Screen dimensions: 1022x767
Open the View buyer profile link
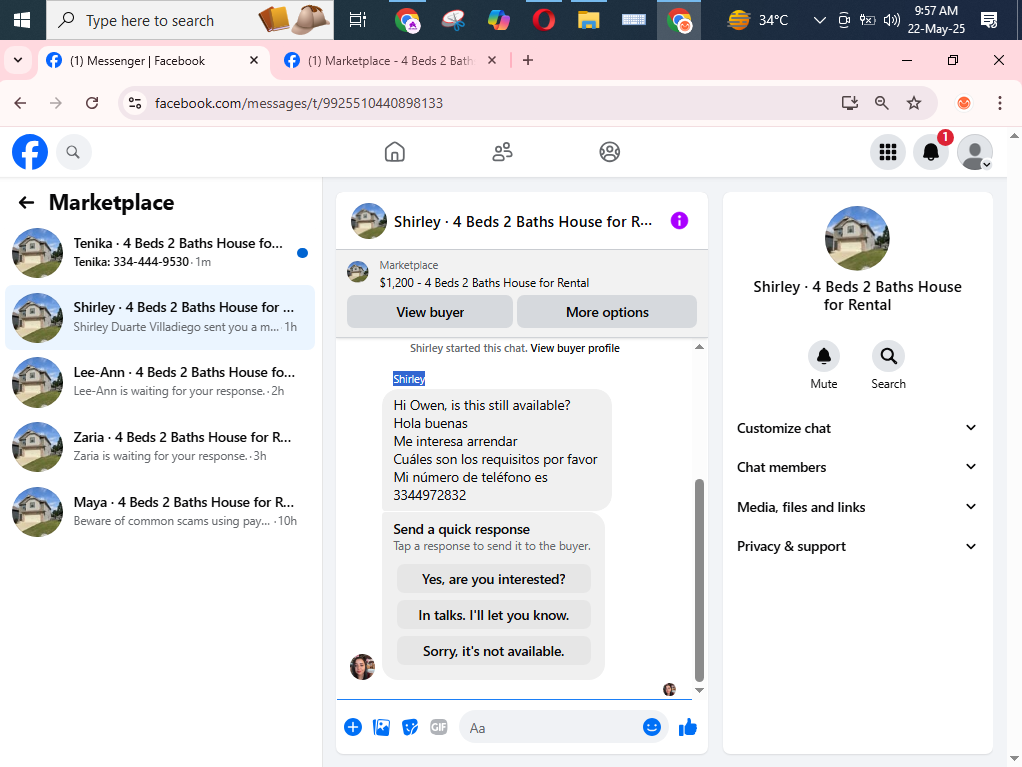tap(575, 348)
